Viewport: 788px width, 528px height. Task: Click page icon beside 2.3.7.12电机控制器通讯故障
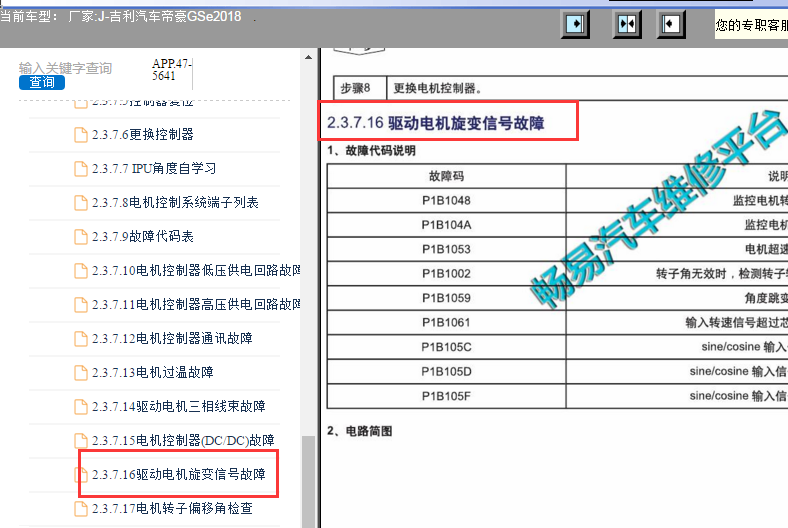tap(81, 339)
